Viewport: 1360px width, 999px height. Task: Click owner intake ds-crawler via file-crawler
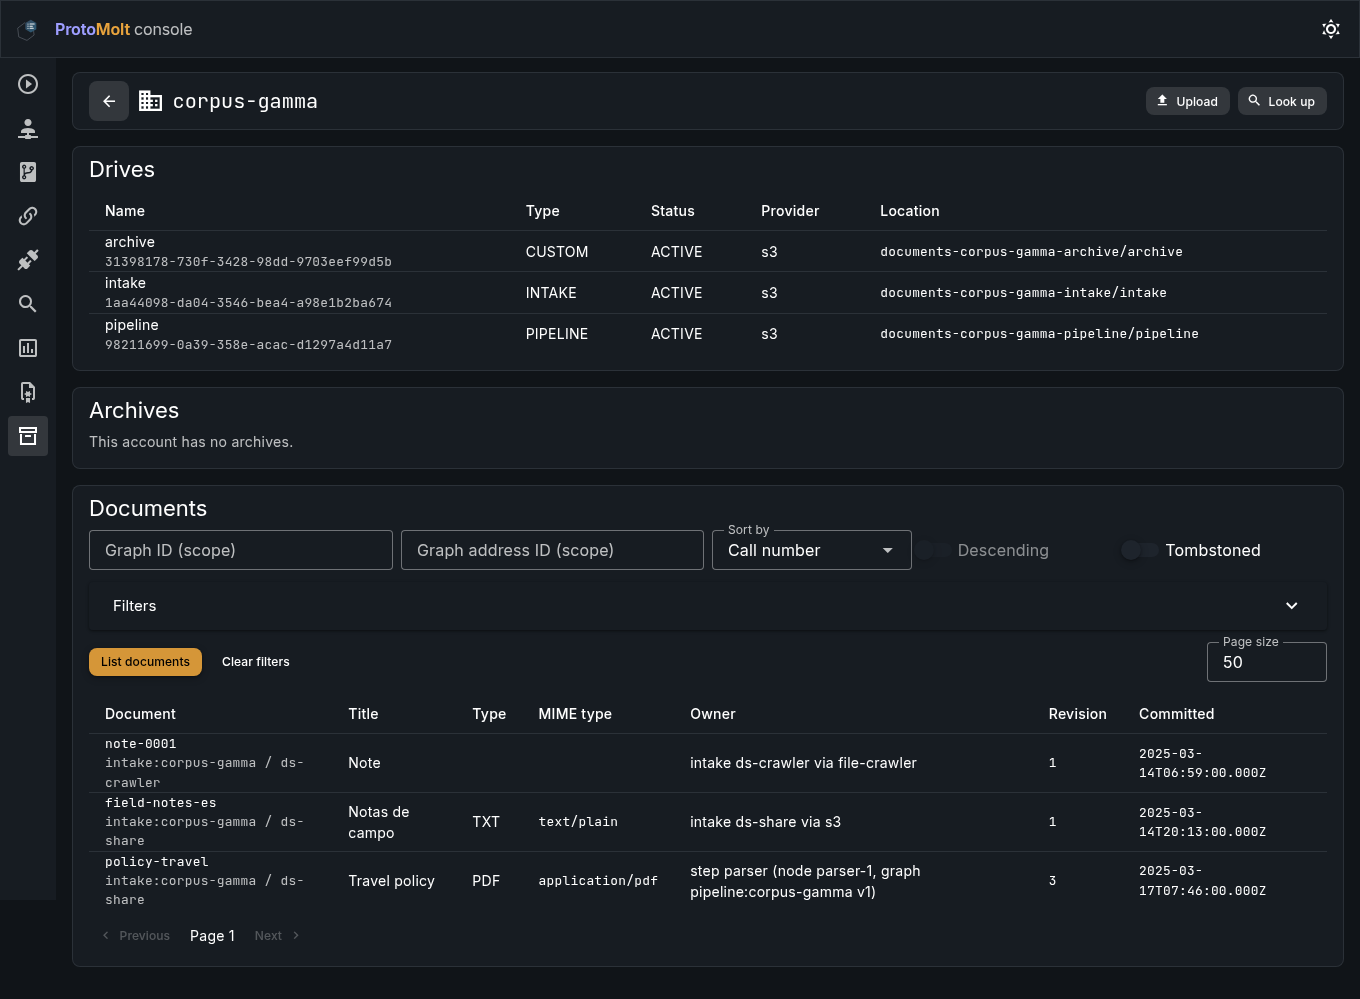(803, 763)
